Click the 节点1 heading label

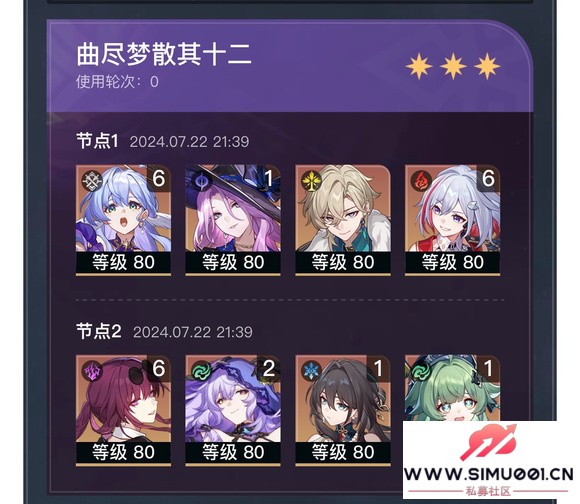tap(97, 141)
